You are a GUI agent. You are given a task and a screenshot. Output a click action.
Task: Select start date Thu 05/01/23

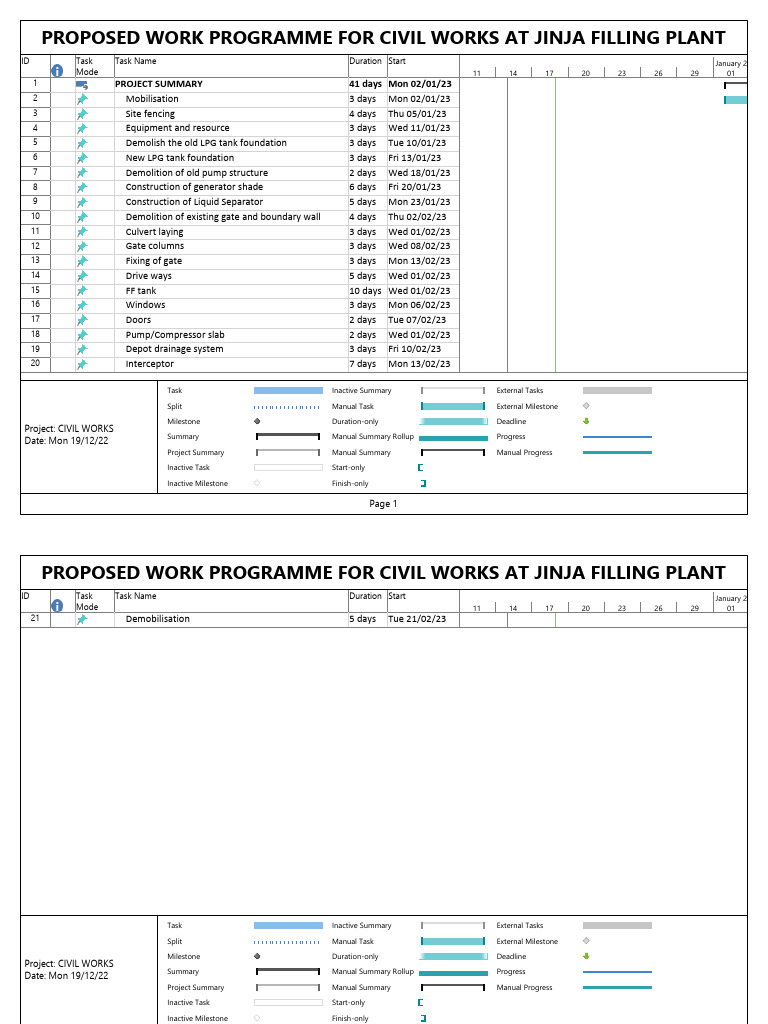click(x=417, y=114)
